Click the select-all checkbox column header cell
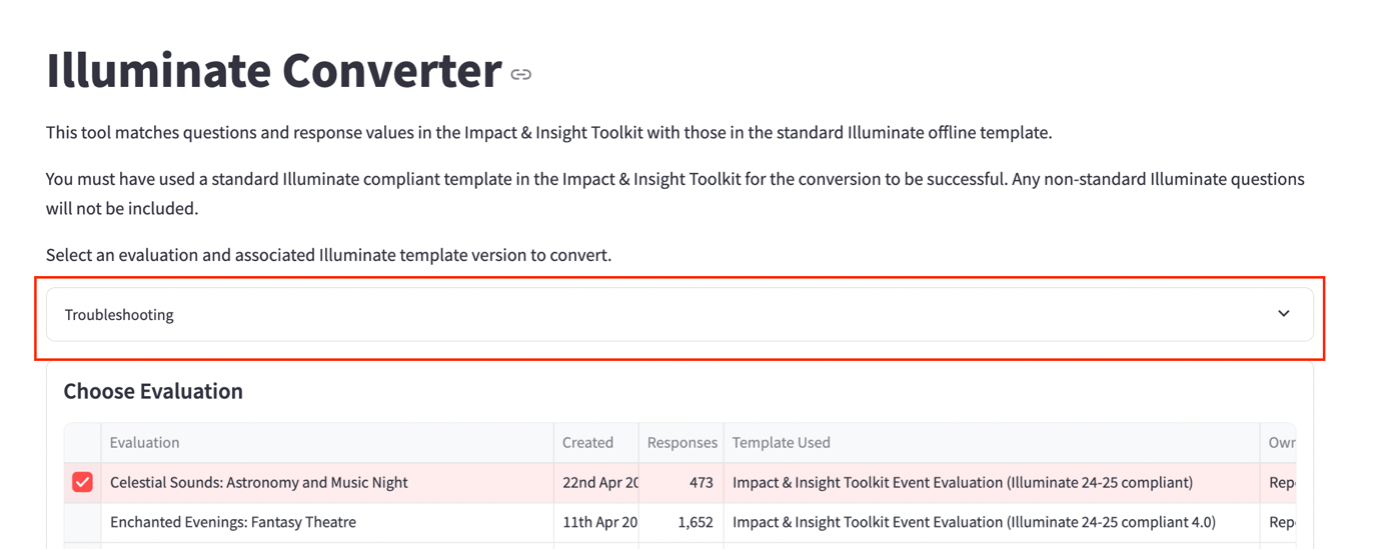The image size is (1384, 550). click(82, 443)
